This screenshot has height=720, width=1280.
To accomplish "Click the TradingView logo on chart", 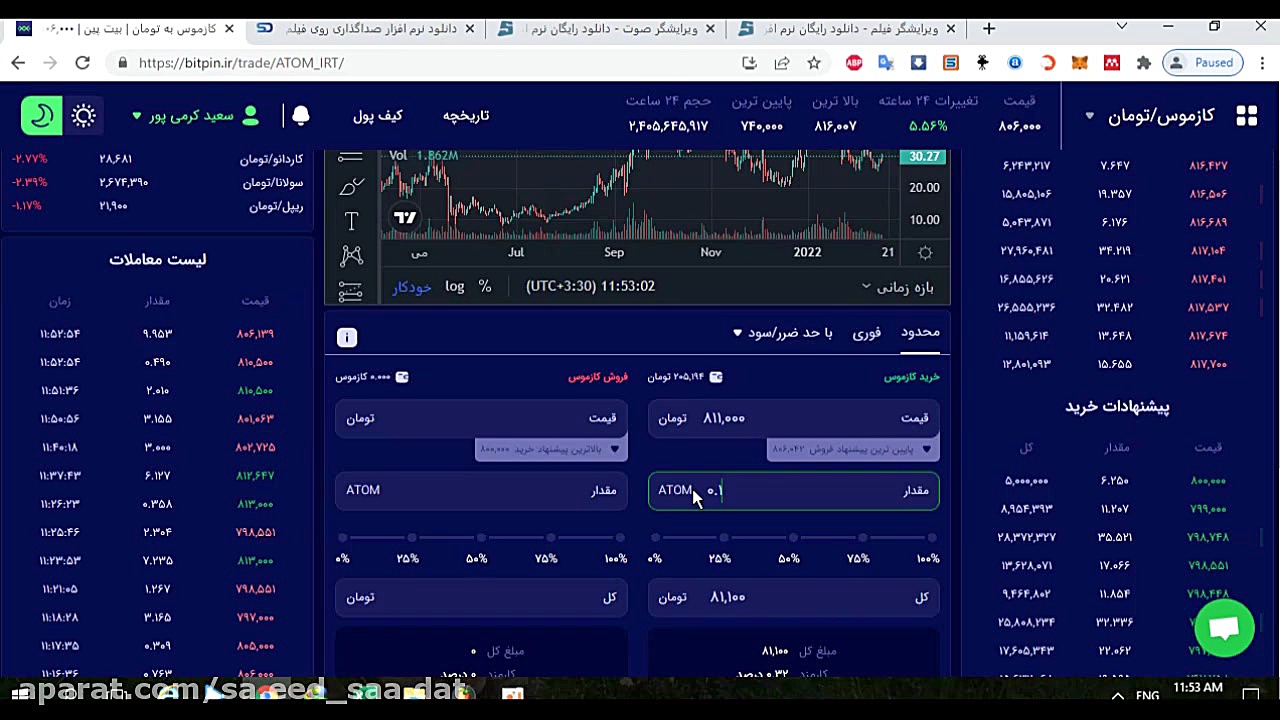I will [x=405, y=217].
